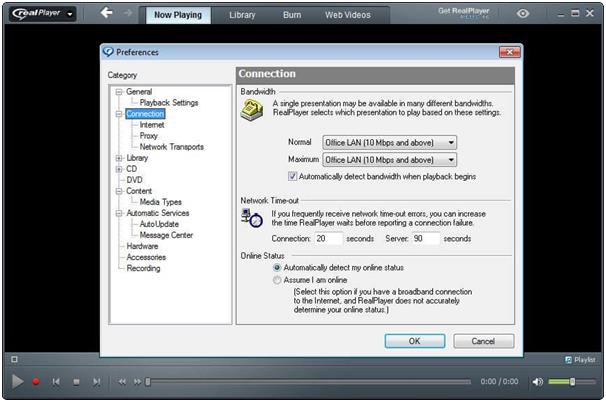Select Automatically detect my online status
This screenshot has width=606, height=402.
[x=277, y=267]
